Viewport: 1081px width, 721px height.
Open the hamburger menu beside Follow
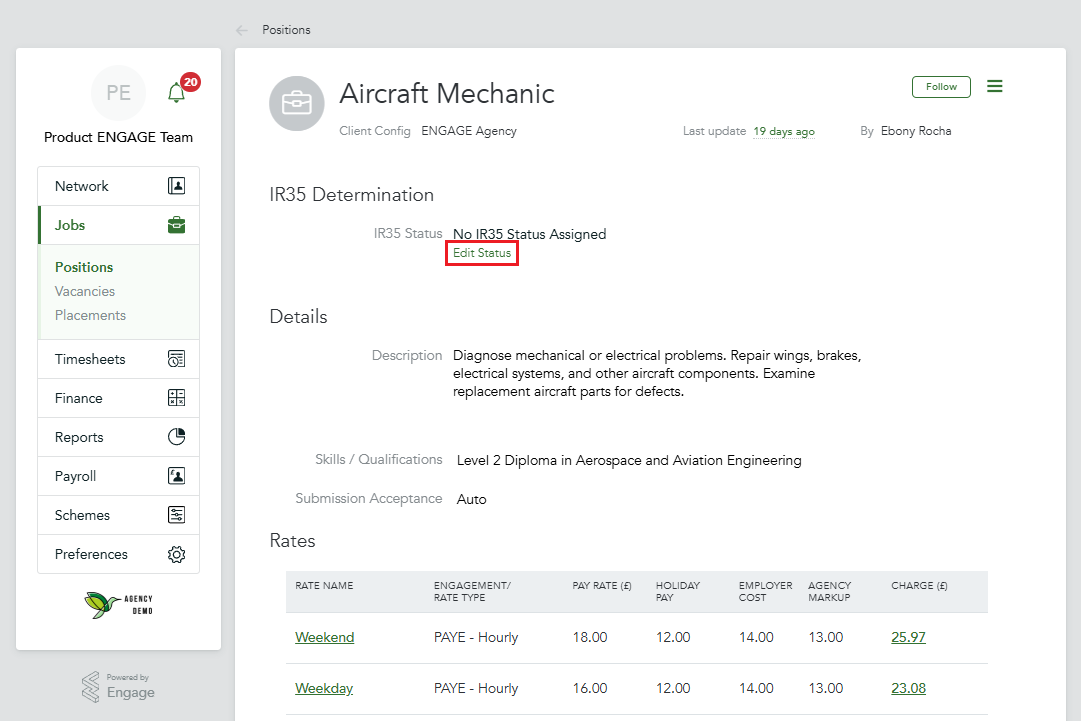click(x=994, y=86)
